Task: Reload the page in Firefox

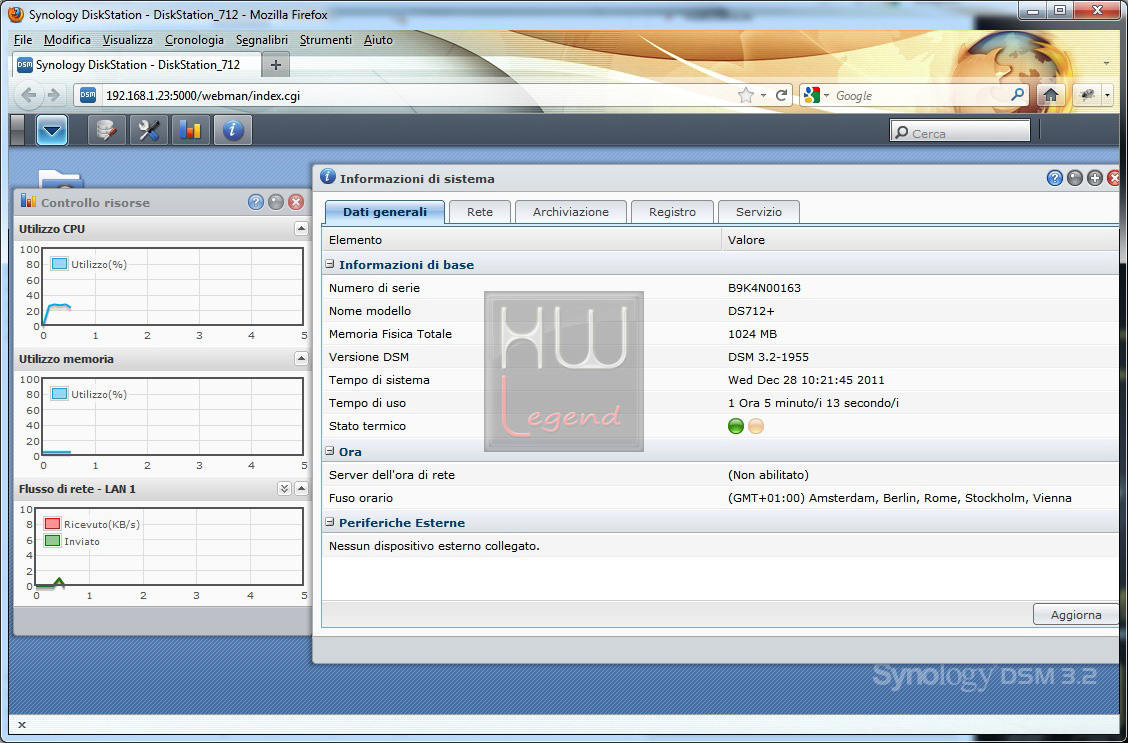Action: [781, 95]
